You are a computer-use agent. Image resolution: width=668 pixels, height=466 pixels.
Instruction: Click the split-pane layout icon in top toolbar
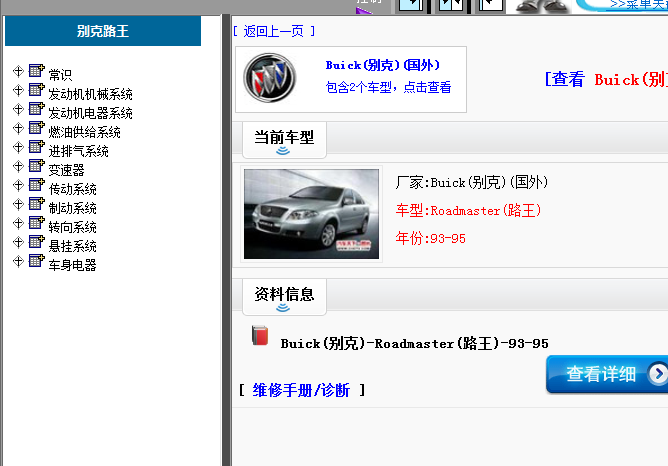(451, 4)
